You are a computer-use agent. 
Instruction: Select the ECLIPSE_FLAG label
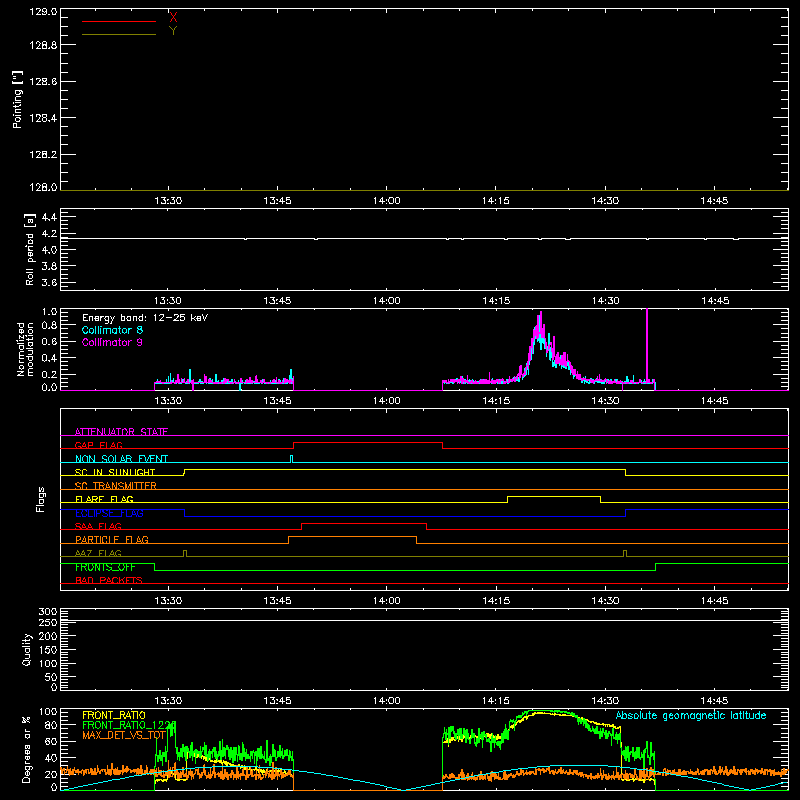click(x=109, y=513)
